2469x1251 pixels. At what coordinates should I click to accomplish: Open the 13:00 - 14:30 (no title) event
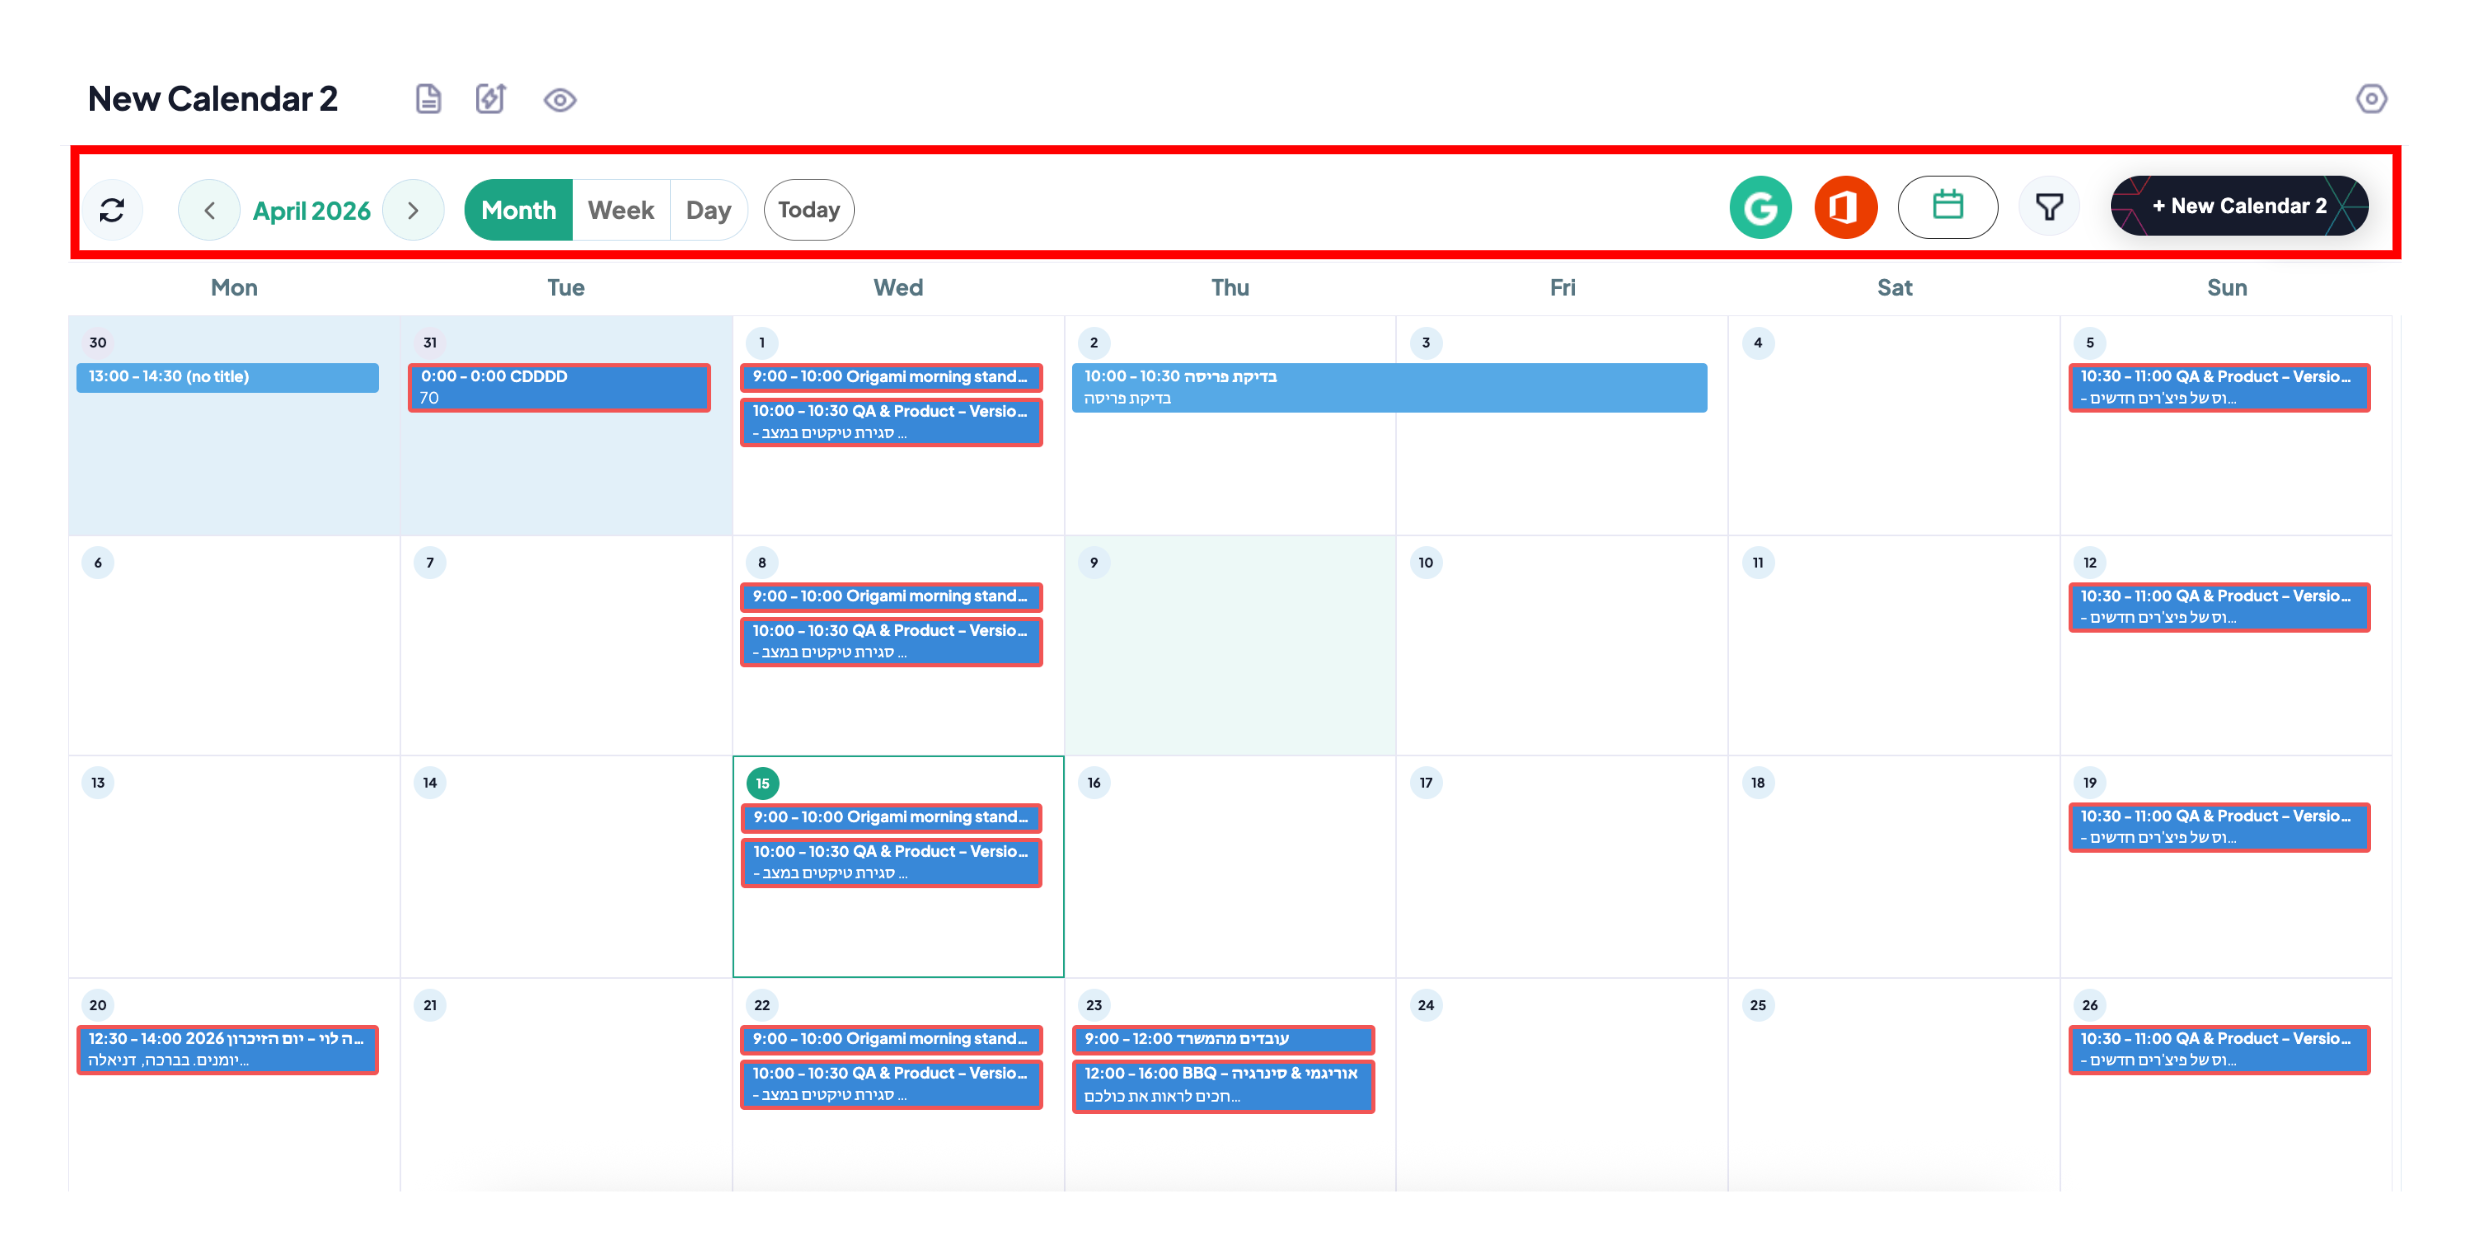(x=227, y=377)
